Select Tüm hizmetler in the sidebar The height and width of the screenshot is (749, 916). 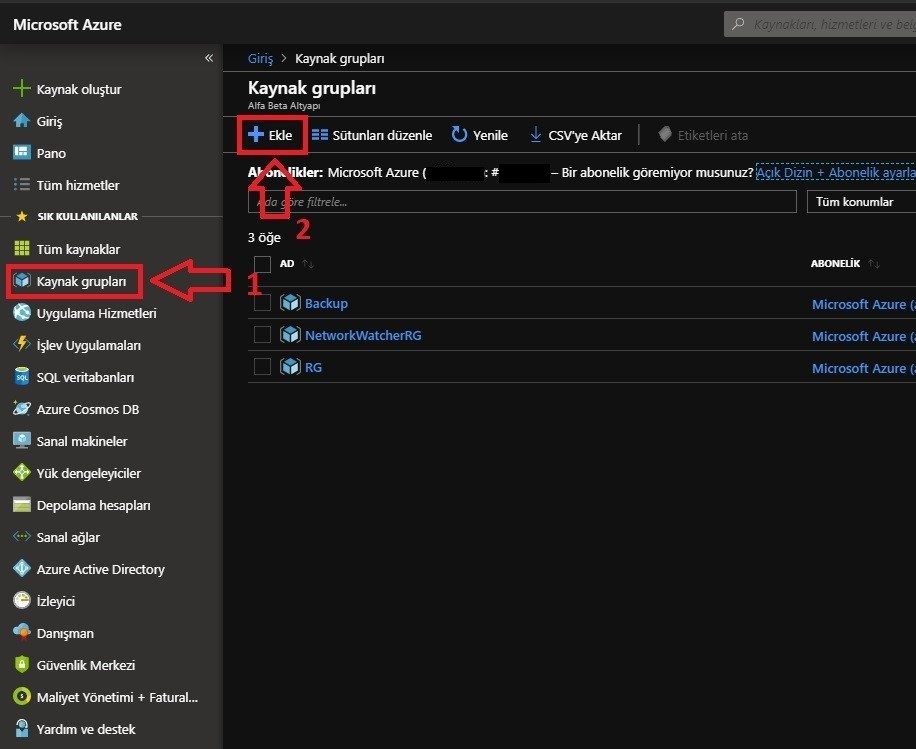(78, 185)
